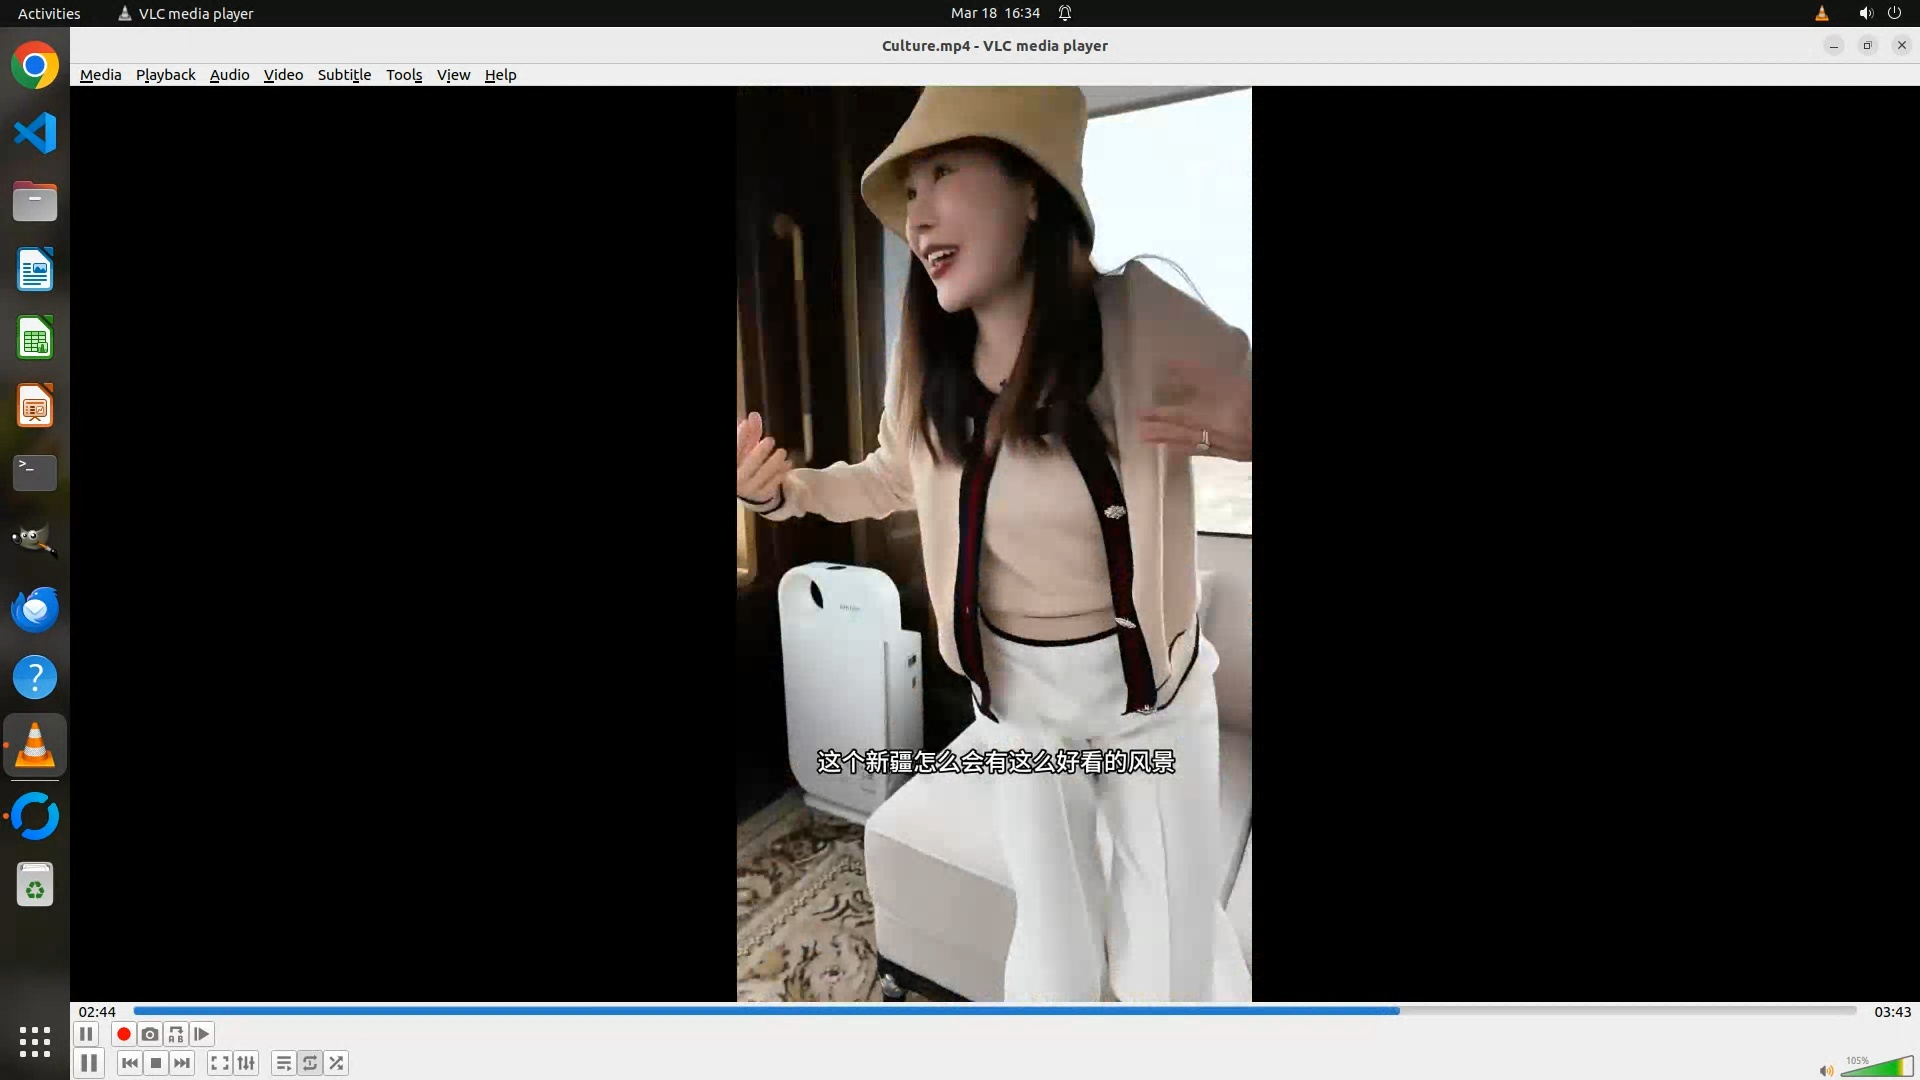Viewport: 1920px width, 1080px height.
Task: Toggle A-B loop button
Action: point(176,1034)
